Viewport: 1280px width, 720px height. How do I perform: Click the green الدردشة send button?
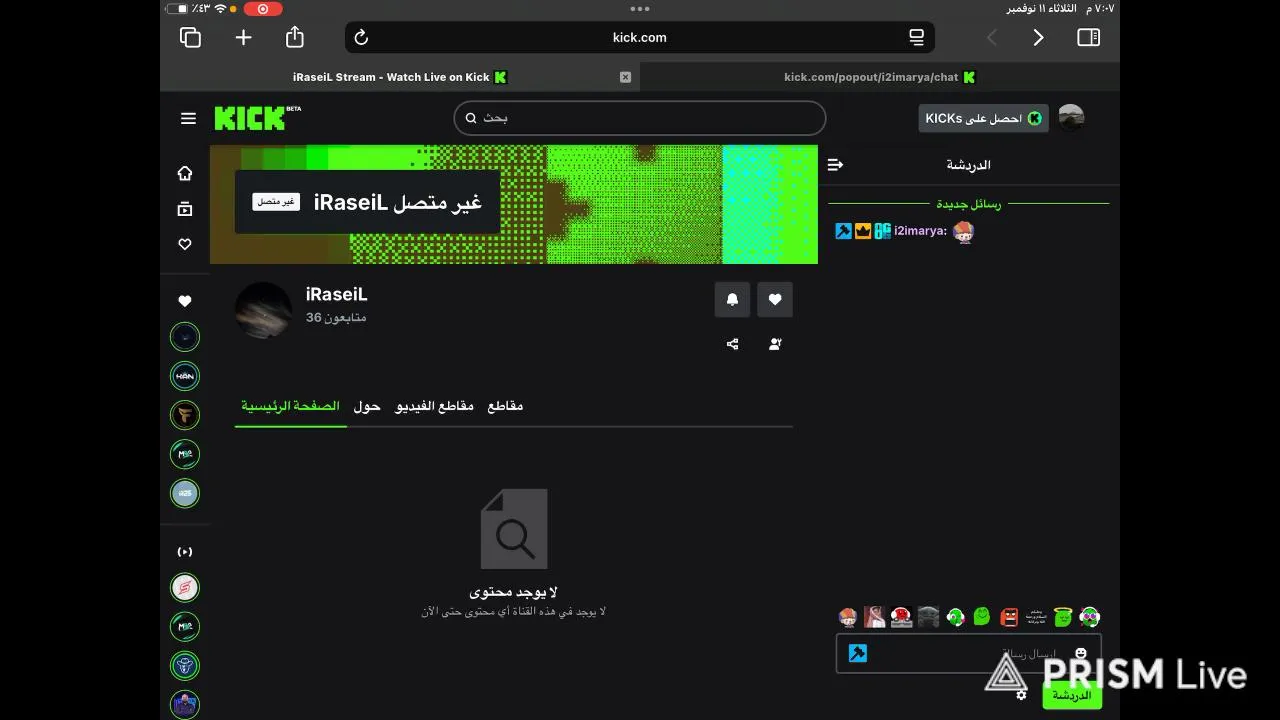point(1072,695)
